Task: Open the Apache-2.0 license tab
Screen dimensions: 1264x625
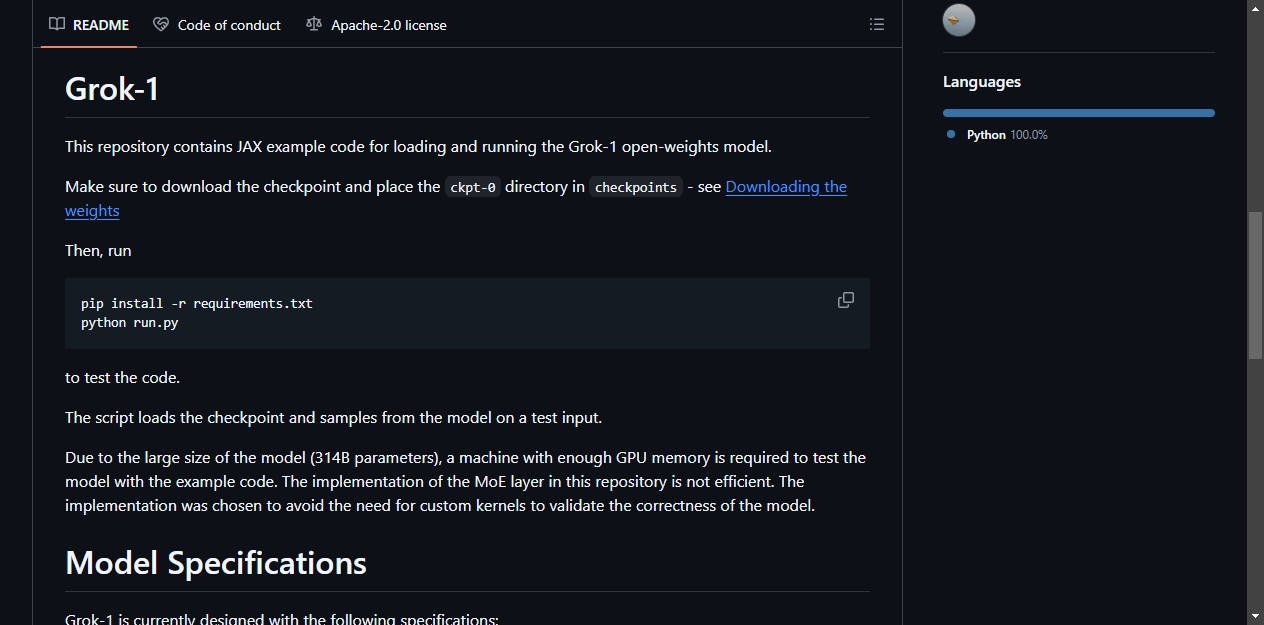Action: point(376,25)
